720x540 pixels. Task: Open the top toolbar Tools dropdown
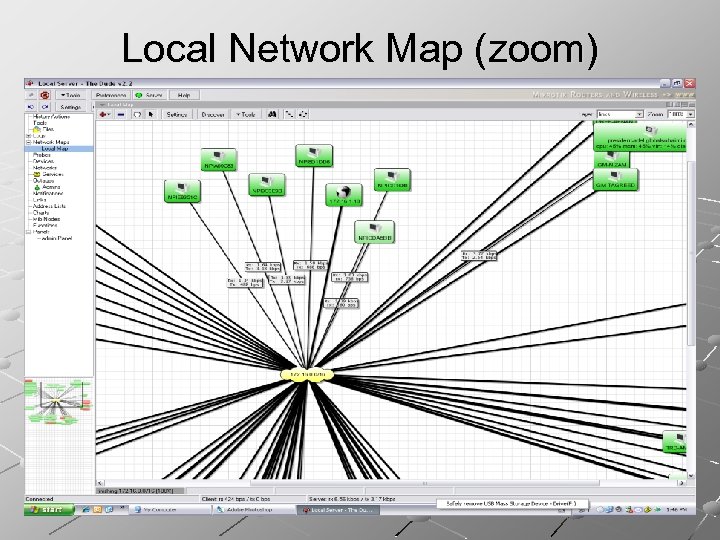pyautogui.click(x=70, y=95)
